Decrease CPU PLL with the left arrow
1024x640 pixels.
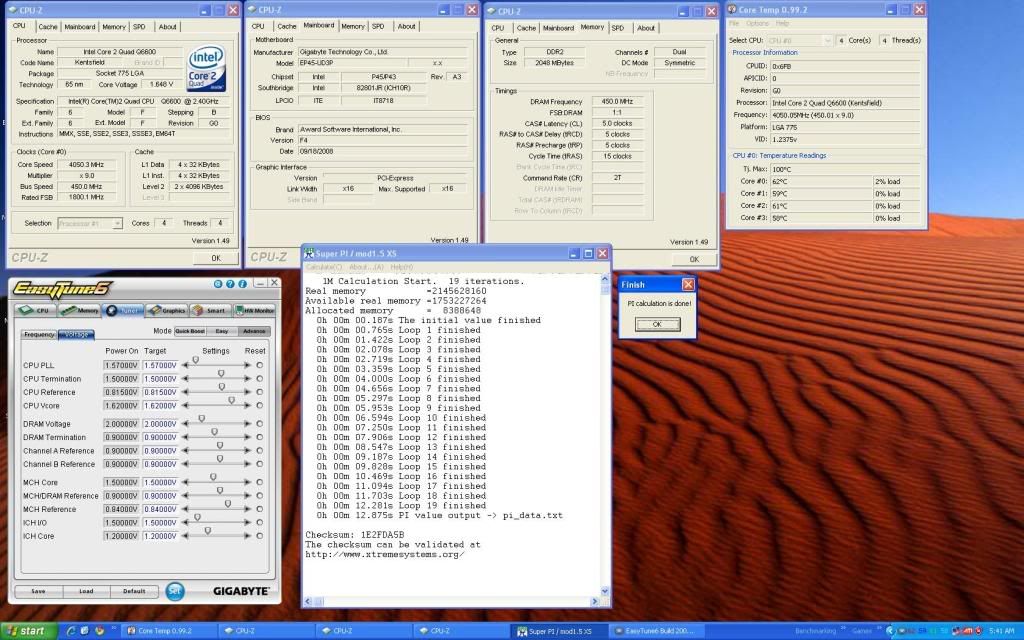(185, 366)
